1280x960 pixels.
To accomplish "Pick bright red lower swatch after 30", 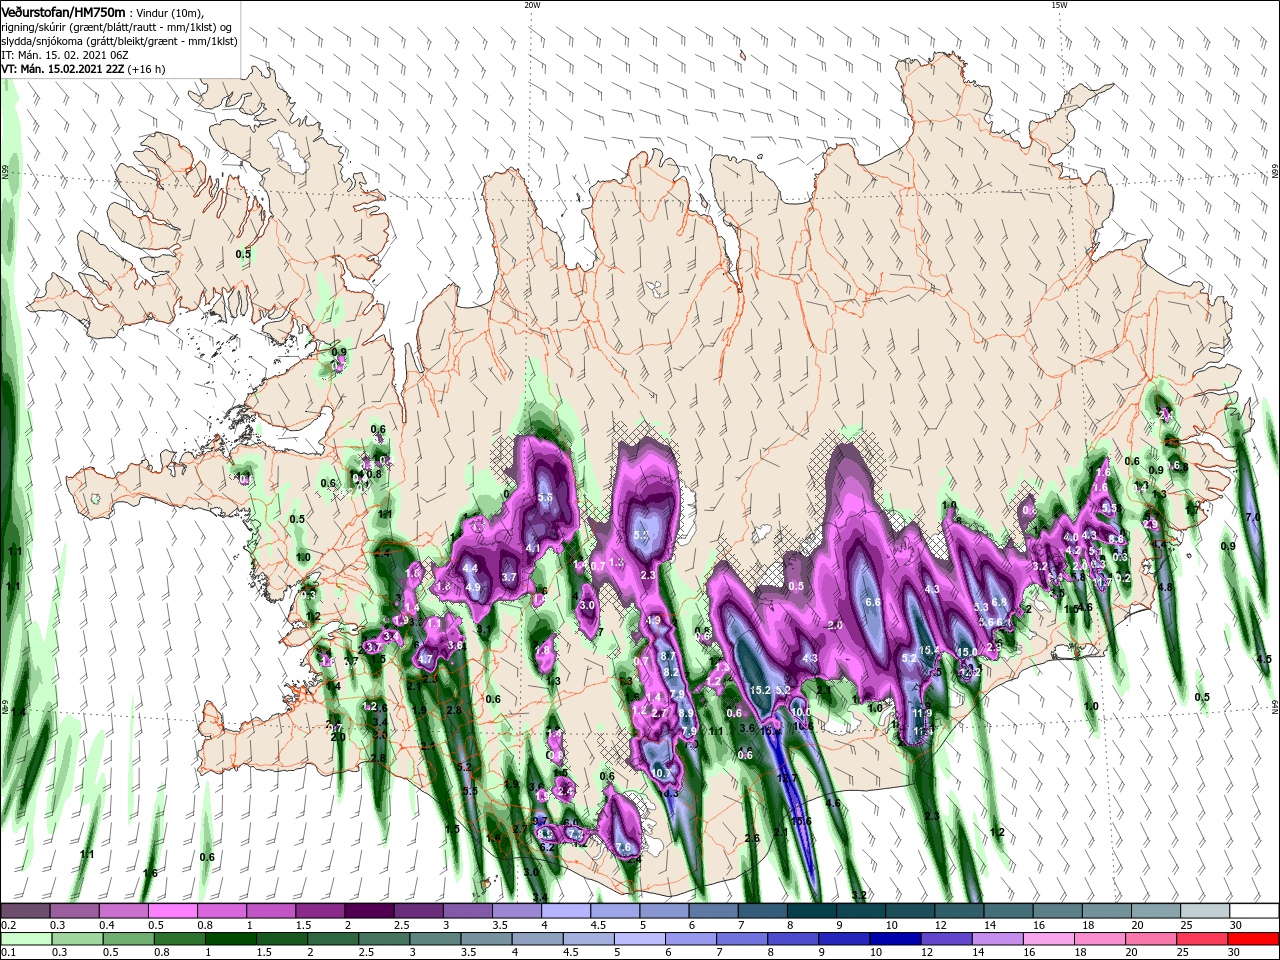I will coord(1254,939).
